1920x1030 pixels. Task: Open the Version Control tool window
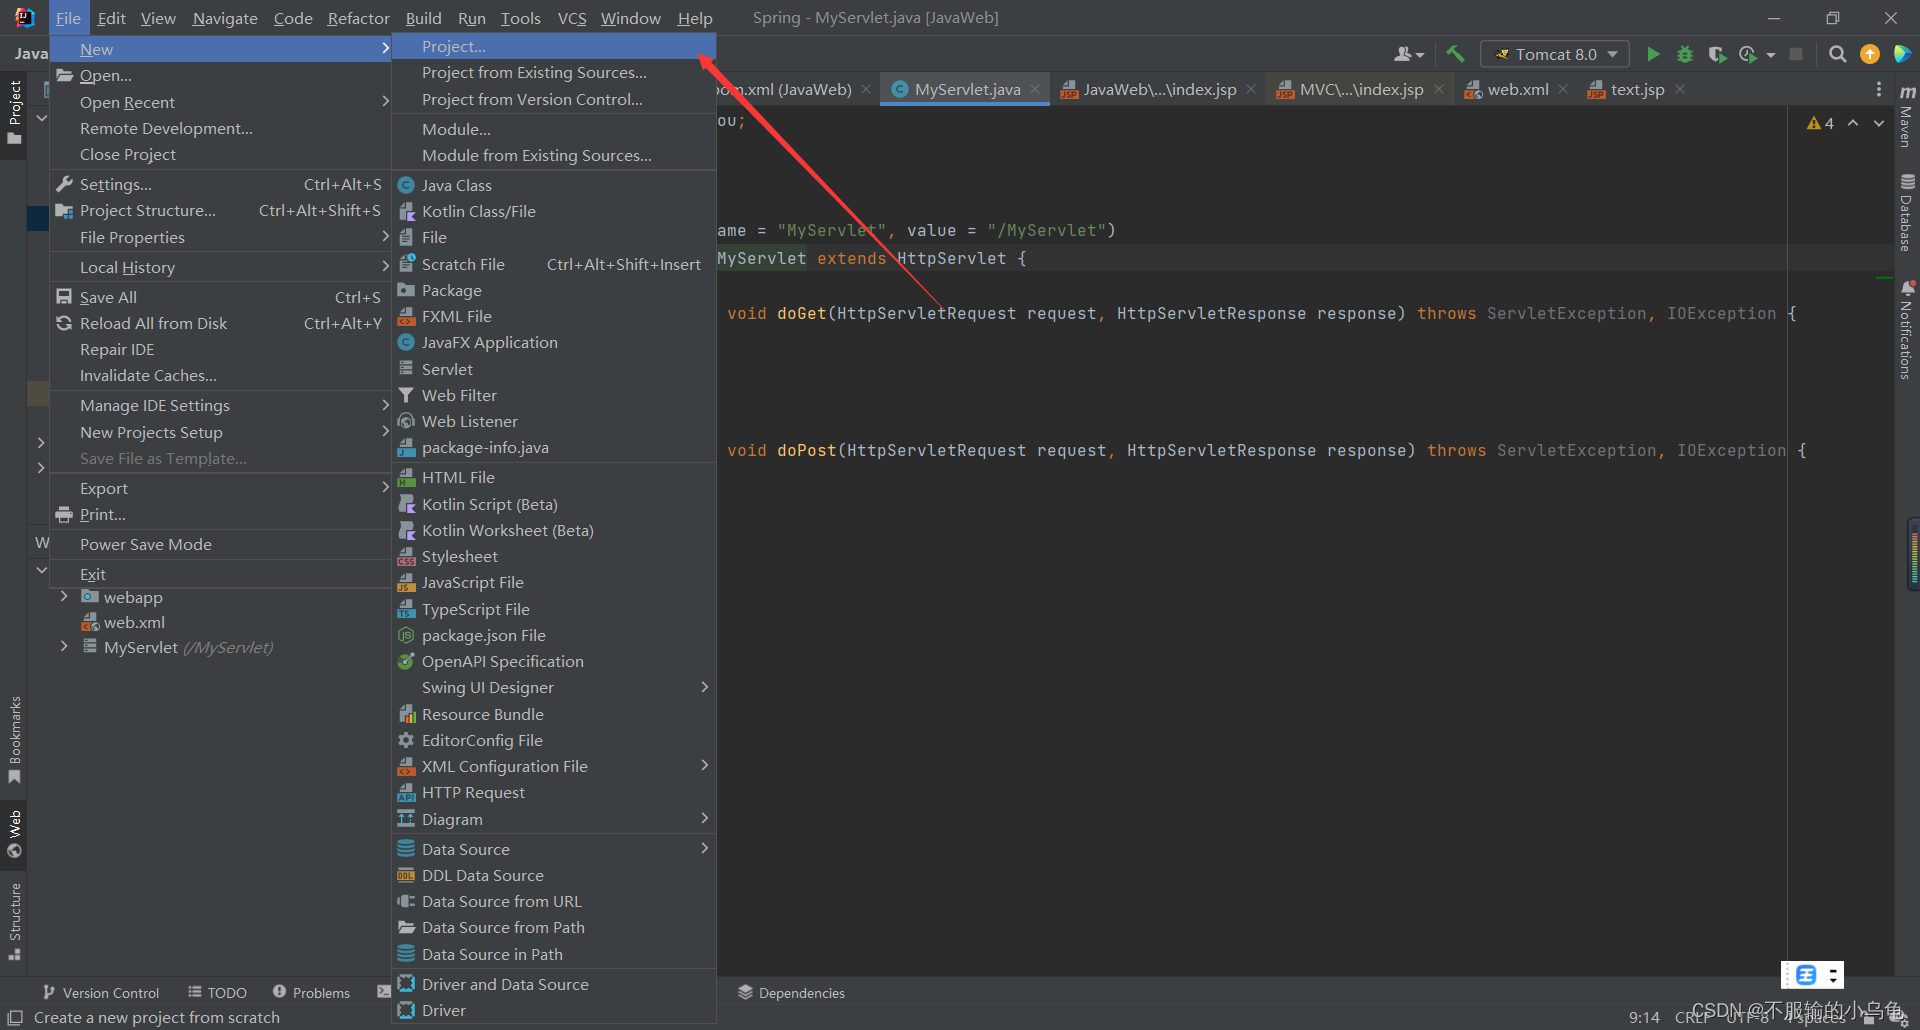(x=101, y=992)
